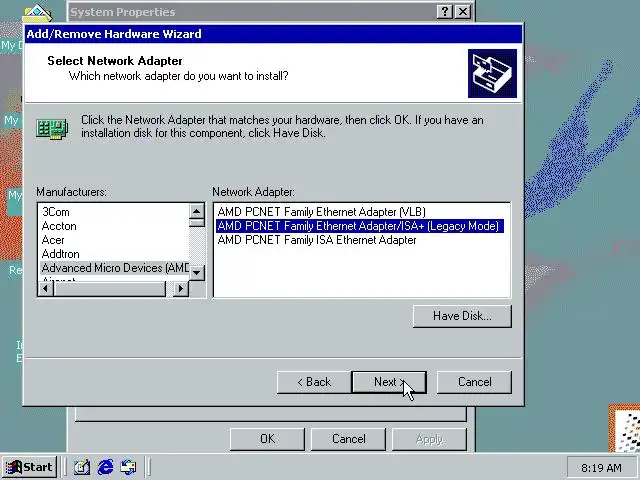Choose AMD PCNET Ethernet Adapter/ISA+ (Legacy Mode)
The height and width of the screenshot is (480, 640).
pos(360,226)
